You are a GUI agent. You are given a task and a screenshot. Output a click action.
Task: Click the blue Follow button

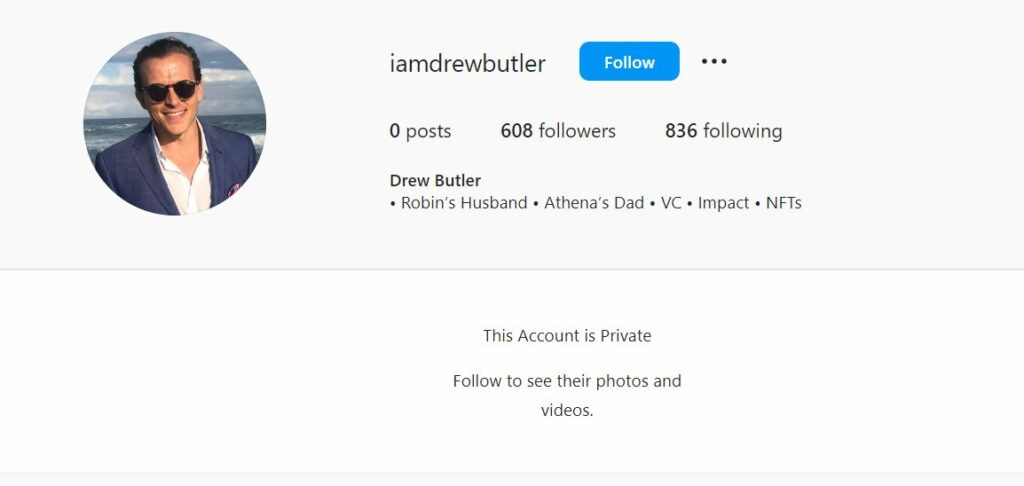pyautogui.click(x=629, y=61)
